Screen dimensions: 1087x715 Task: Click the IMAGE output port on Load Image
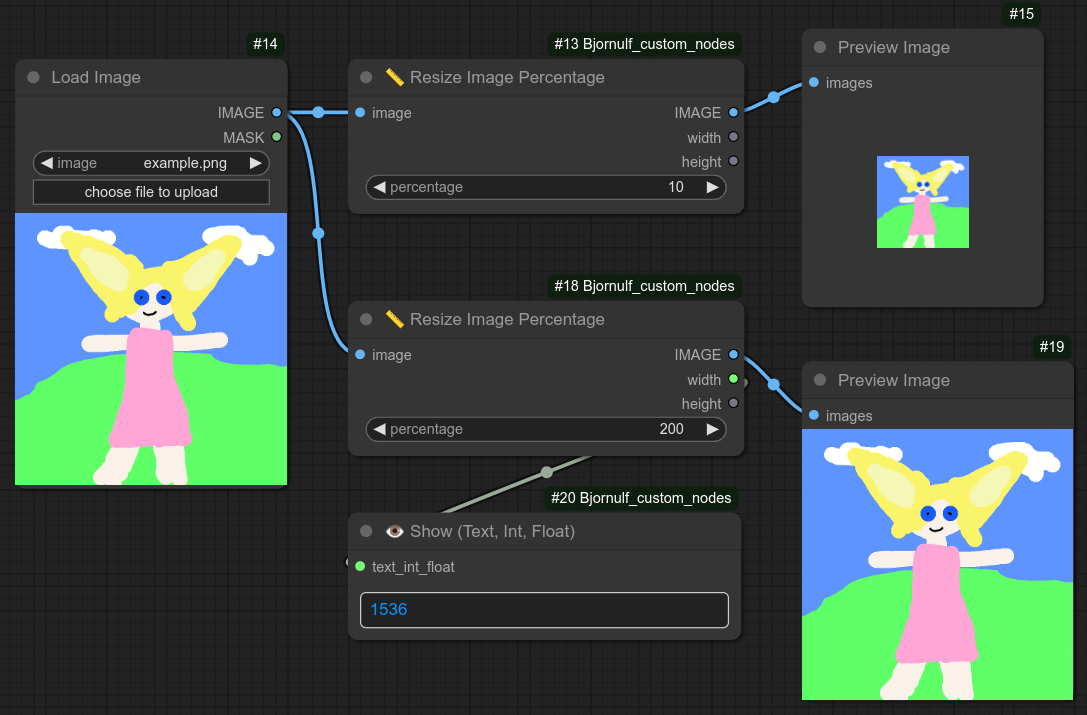click(276, 113)
